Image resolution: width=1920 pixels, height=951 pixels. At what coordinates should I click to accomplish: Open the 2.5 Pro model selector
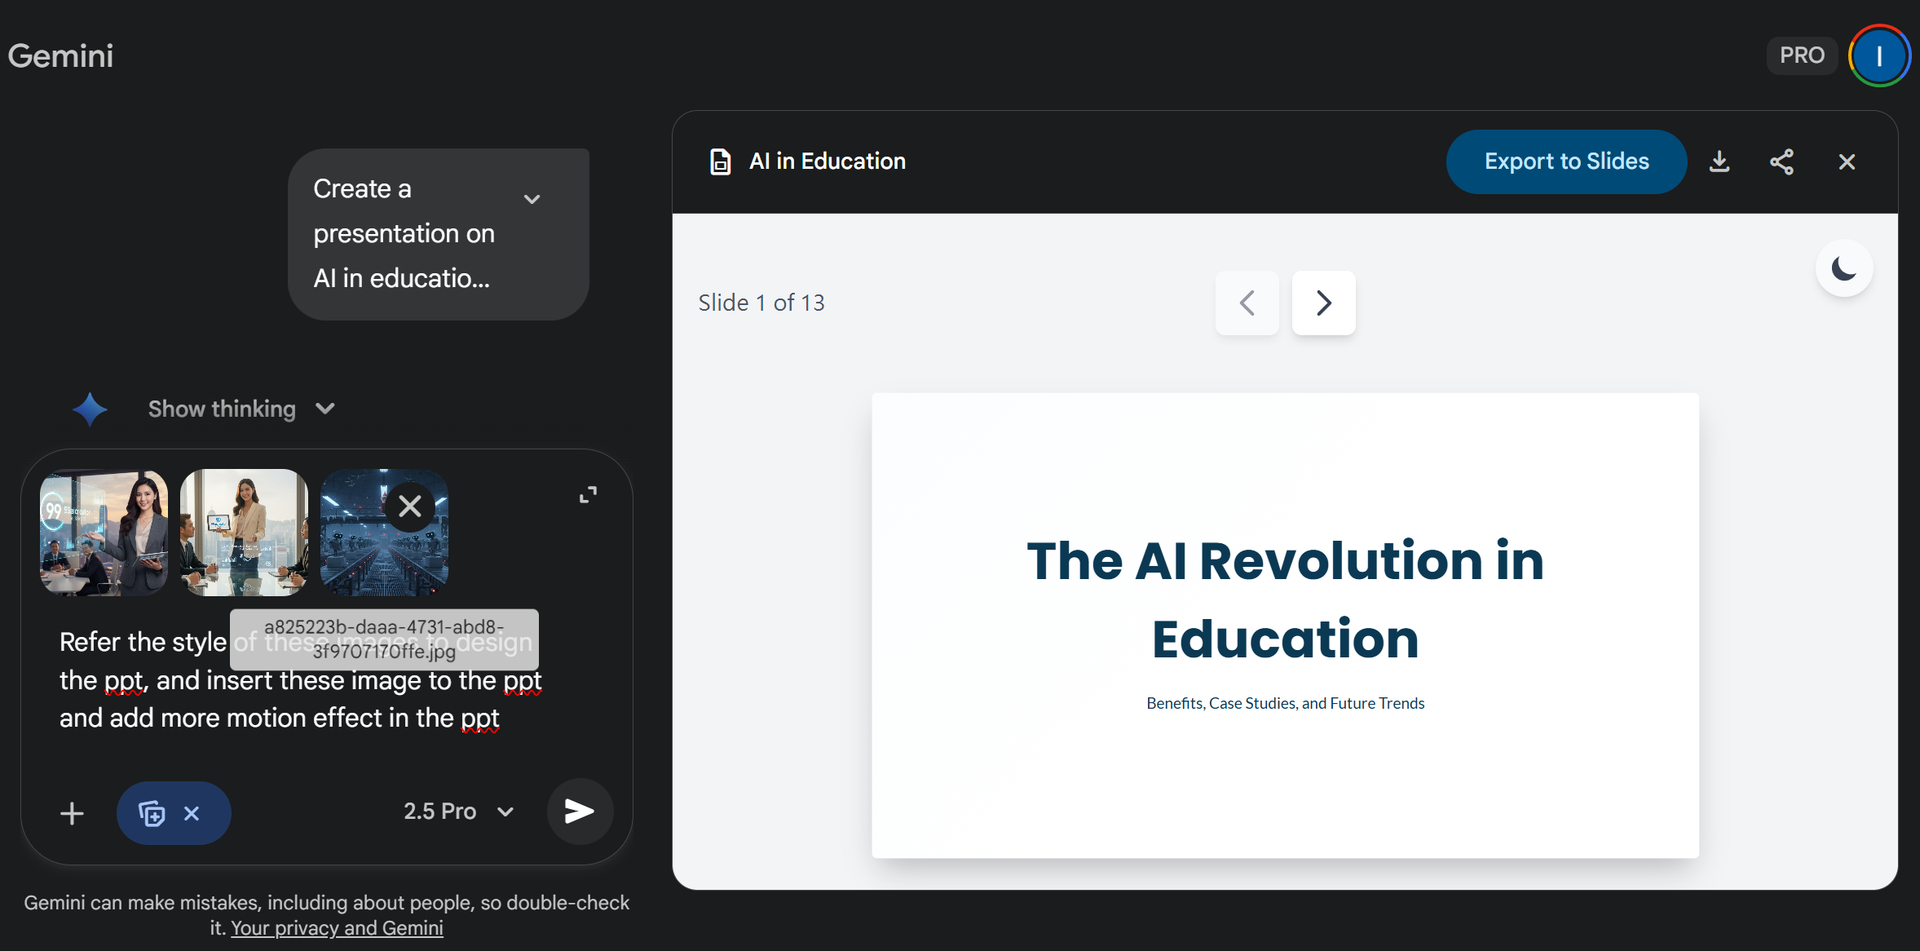[x=458, y=811]
